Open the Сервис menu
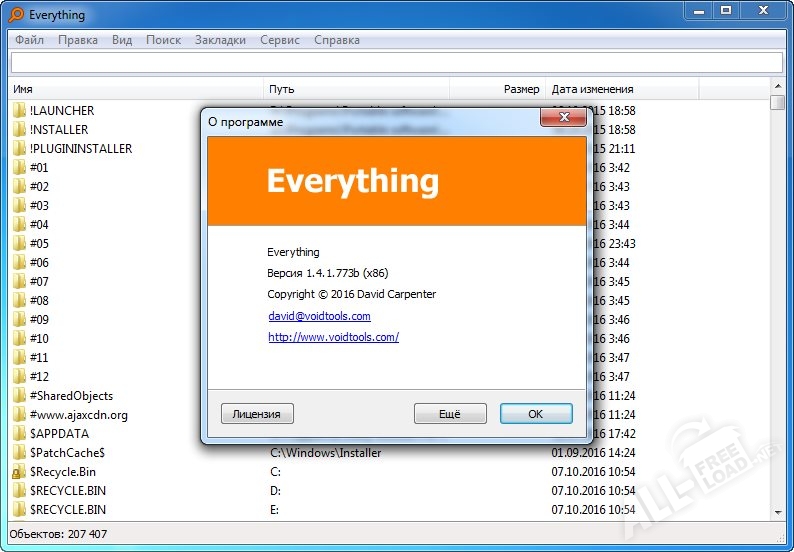794x552 pixels. pos(280,40)
